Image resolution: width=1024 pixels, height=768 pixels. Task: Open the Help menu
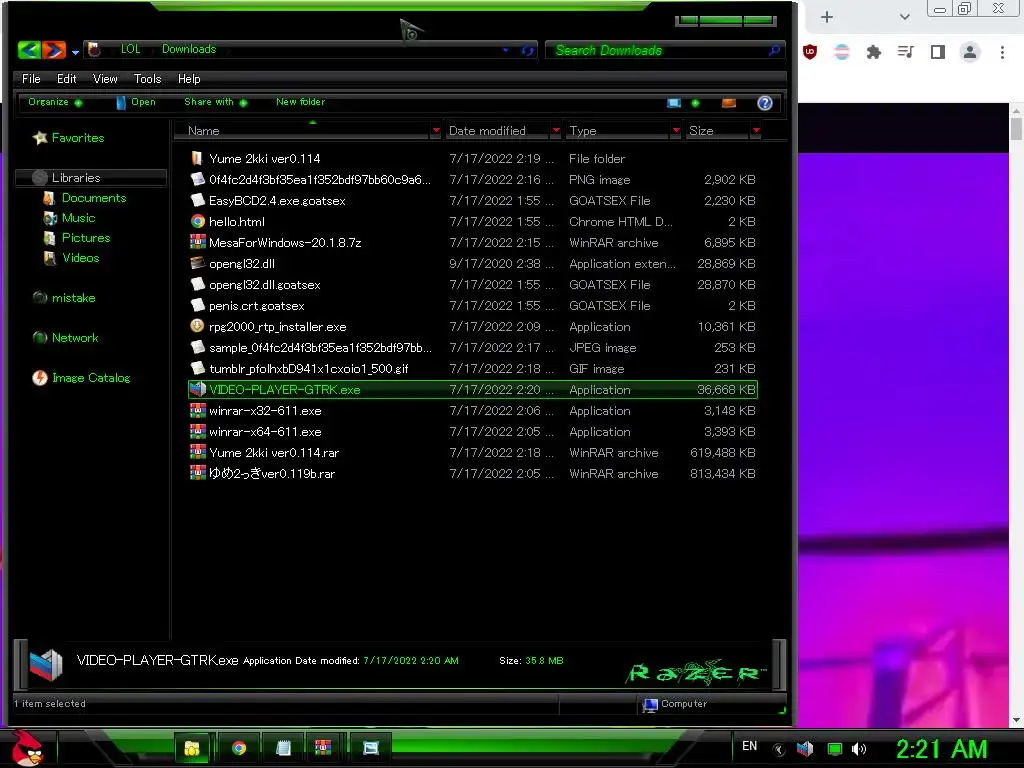pyautogui.click(x=189, y=78)
